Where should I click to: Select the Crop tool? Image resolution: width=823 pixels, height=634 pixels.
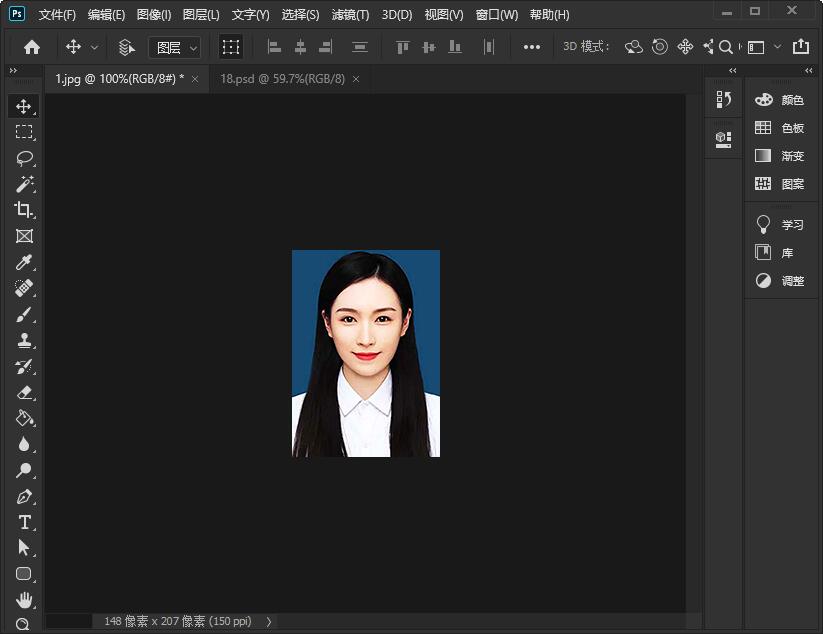click(x=24, y=210)
